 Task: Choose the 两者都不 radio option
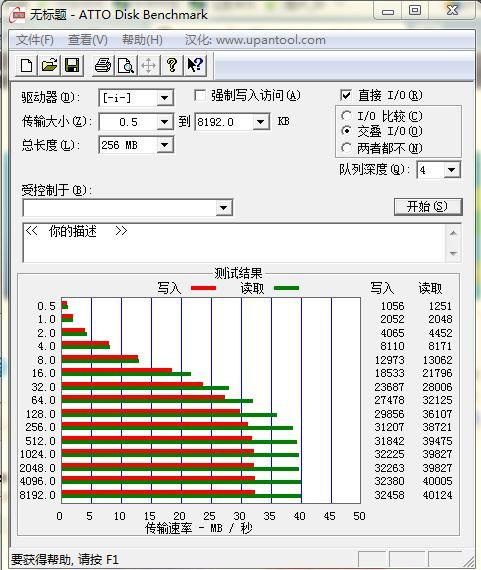pyautogui.click(x=346, y=148)
